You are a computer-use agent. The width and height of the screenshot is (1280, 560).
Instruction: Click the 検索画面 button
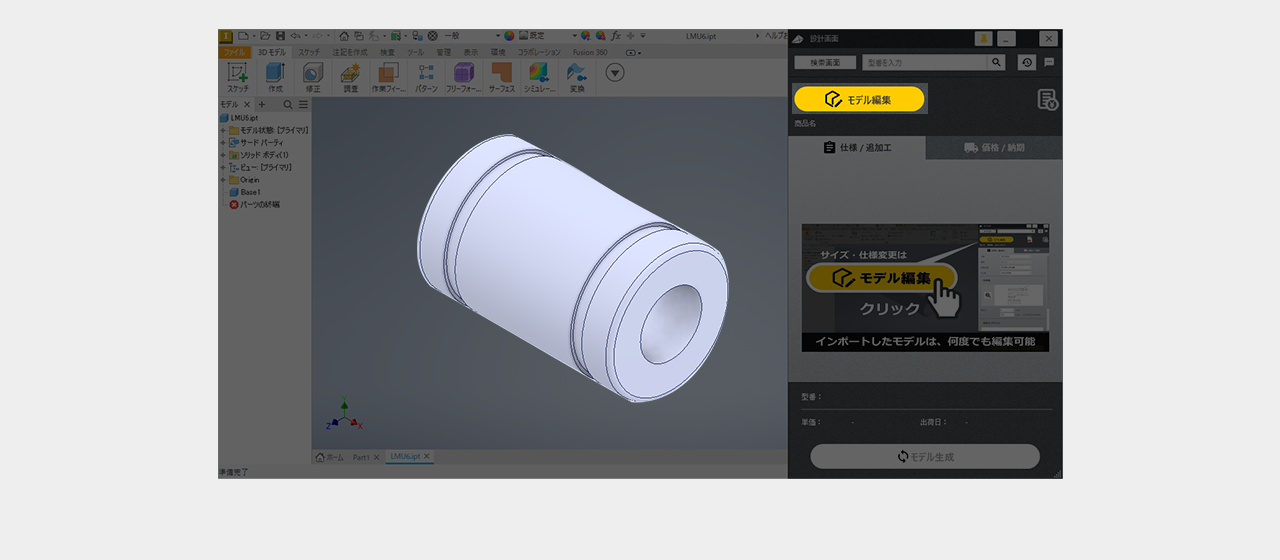(x=825, y=62)
